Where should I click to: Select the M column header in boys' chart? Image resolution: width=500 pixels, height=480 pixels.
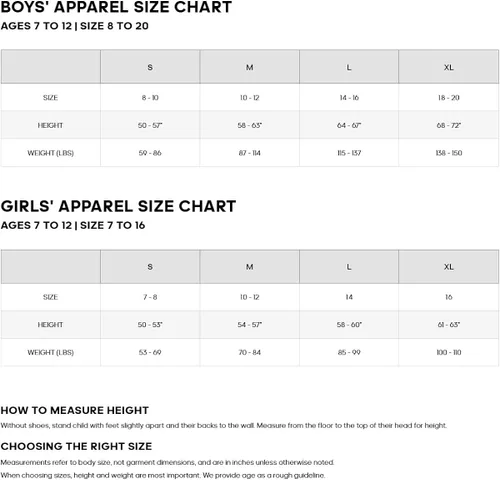point(249,67)
